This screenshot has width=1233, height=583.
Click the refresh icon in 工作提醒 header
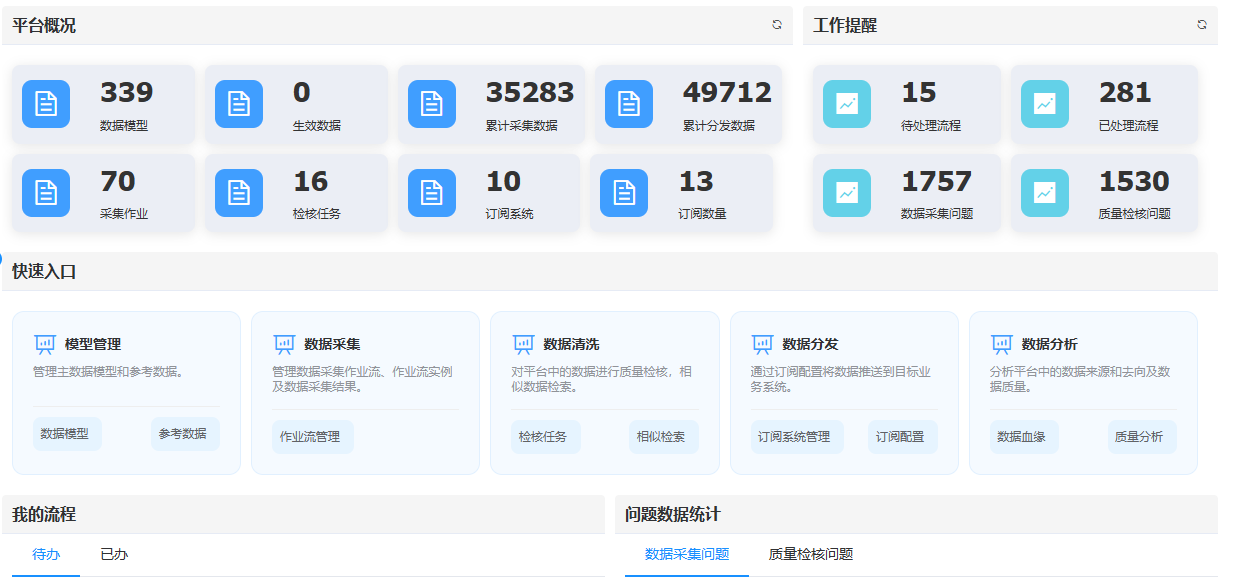1202,25
